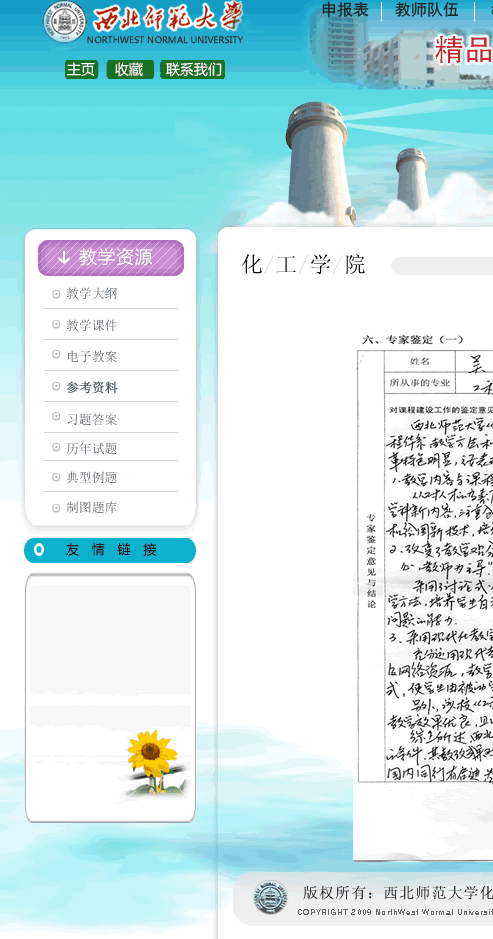Click the bullet icon beside 教学大纲

[56, 294]
